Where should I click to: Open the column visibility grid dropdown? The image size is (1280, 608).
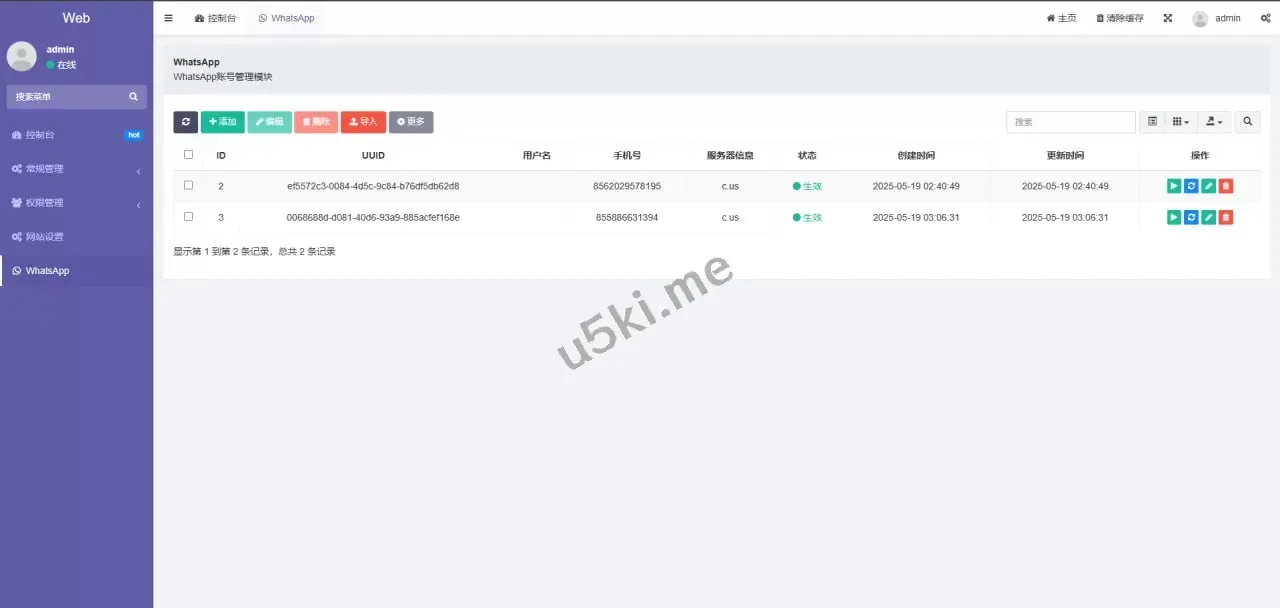coord(1180,122)
